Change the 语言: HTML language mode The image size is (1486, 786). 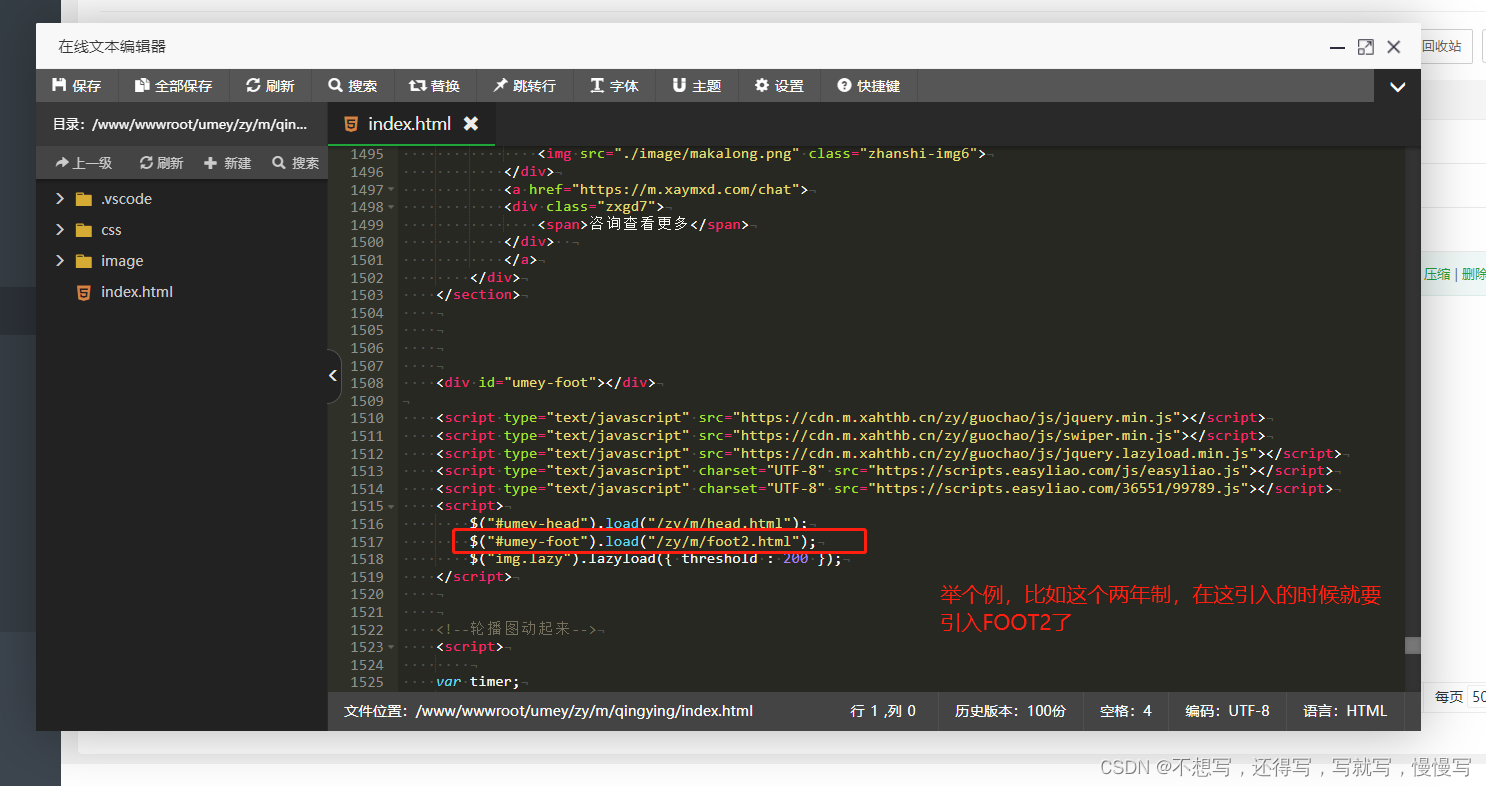[1345, 711]
